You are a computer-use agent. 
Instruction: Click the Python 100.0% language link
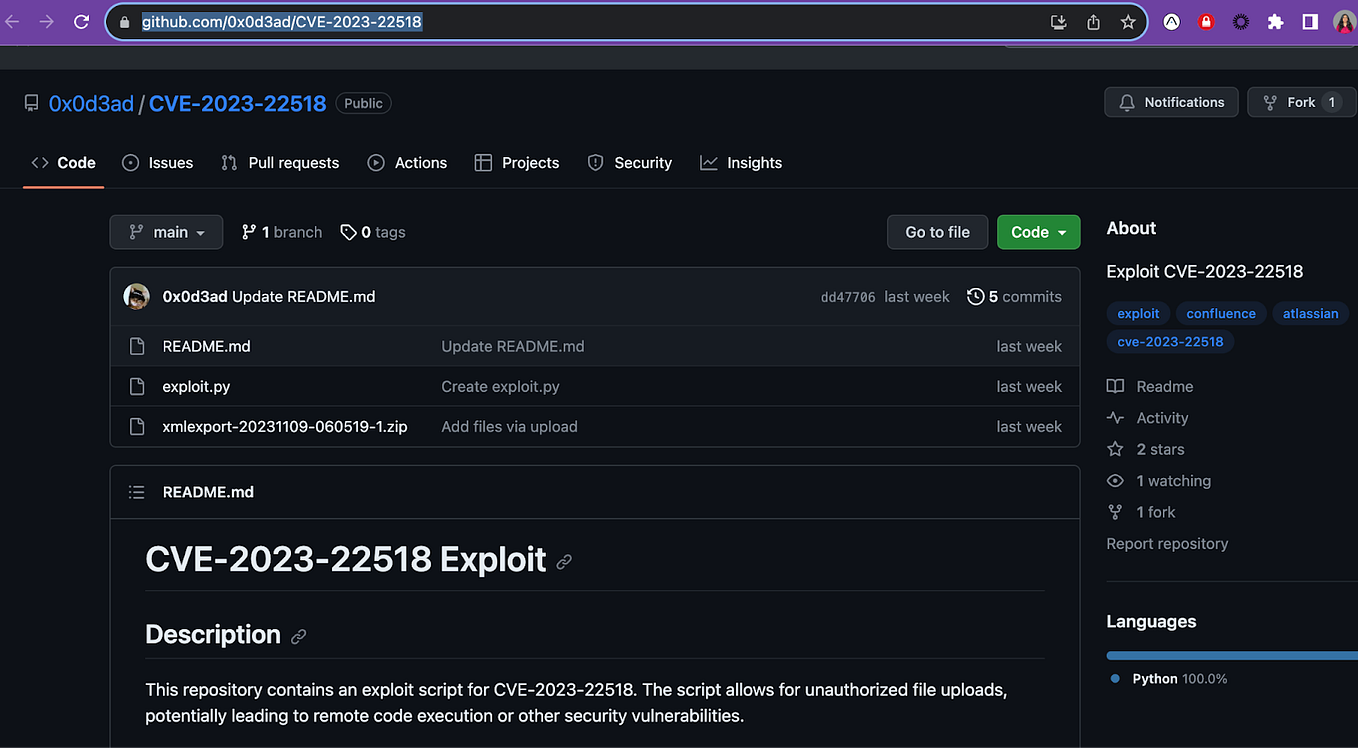[x=1169, y=679]
